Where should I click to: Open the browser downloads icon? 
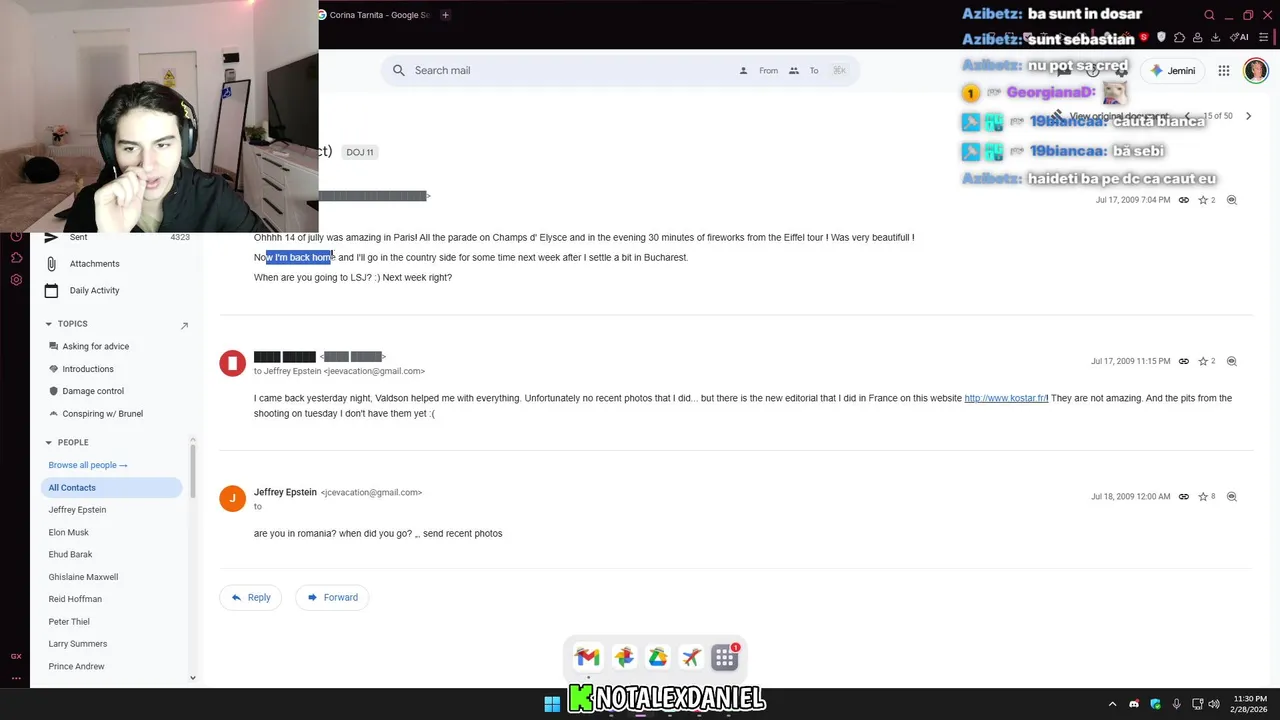[x=1215, y=37]
